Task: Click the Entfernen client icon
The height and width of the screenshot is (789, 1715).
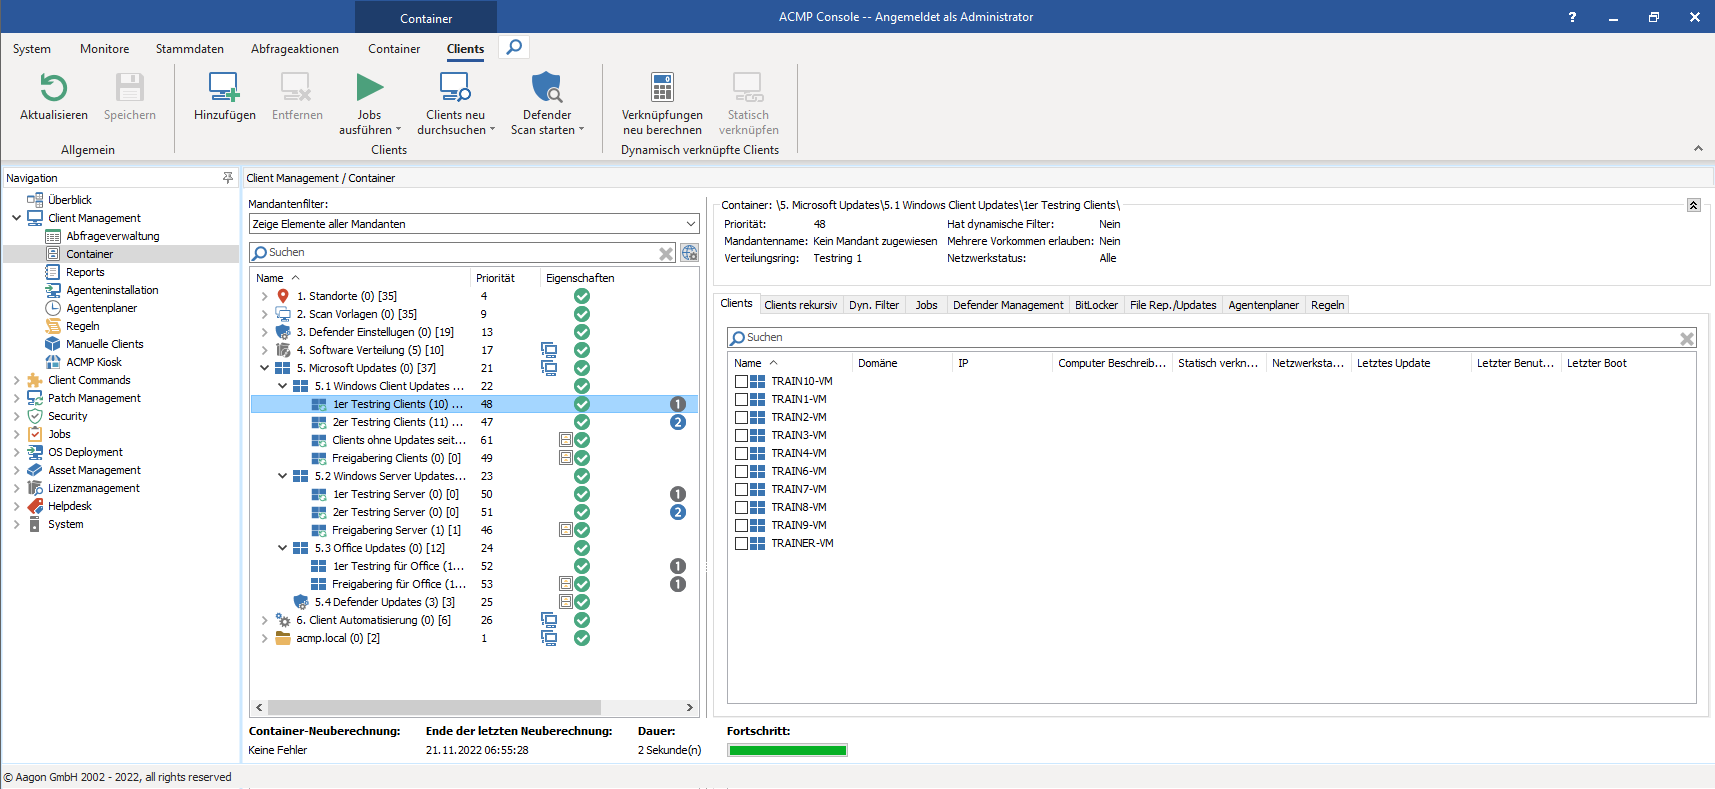Action: click(x=296, y=88)
